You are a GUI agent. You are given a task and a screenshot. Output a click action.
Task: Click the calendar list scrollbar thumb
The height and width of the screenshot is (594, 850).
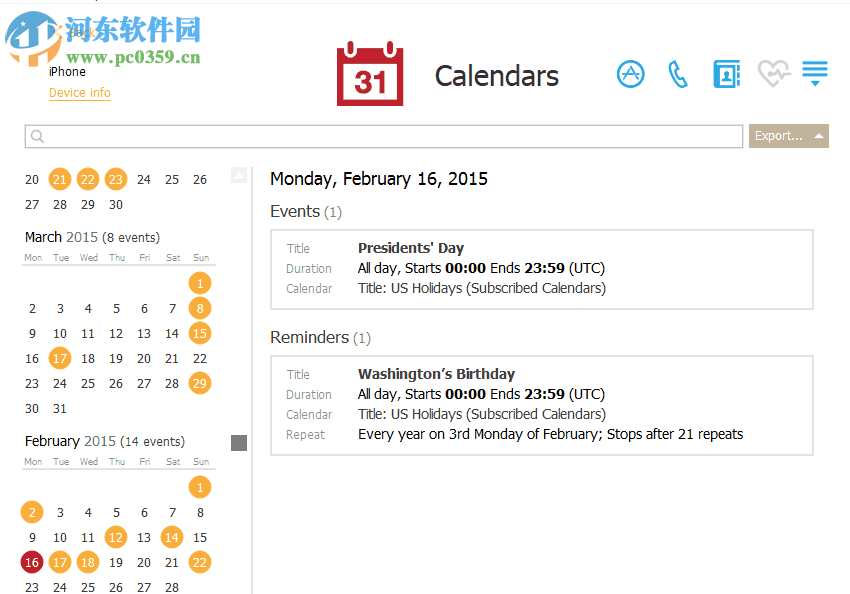click(239, 443)
